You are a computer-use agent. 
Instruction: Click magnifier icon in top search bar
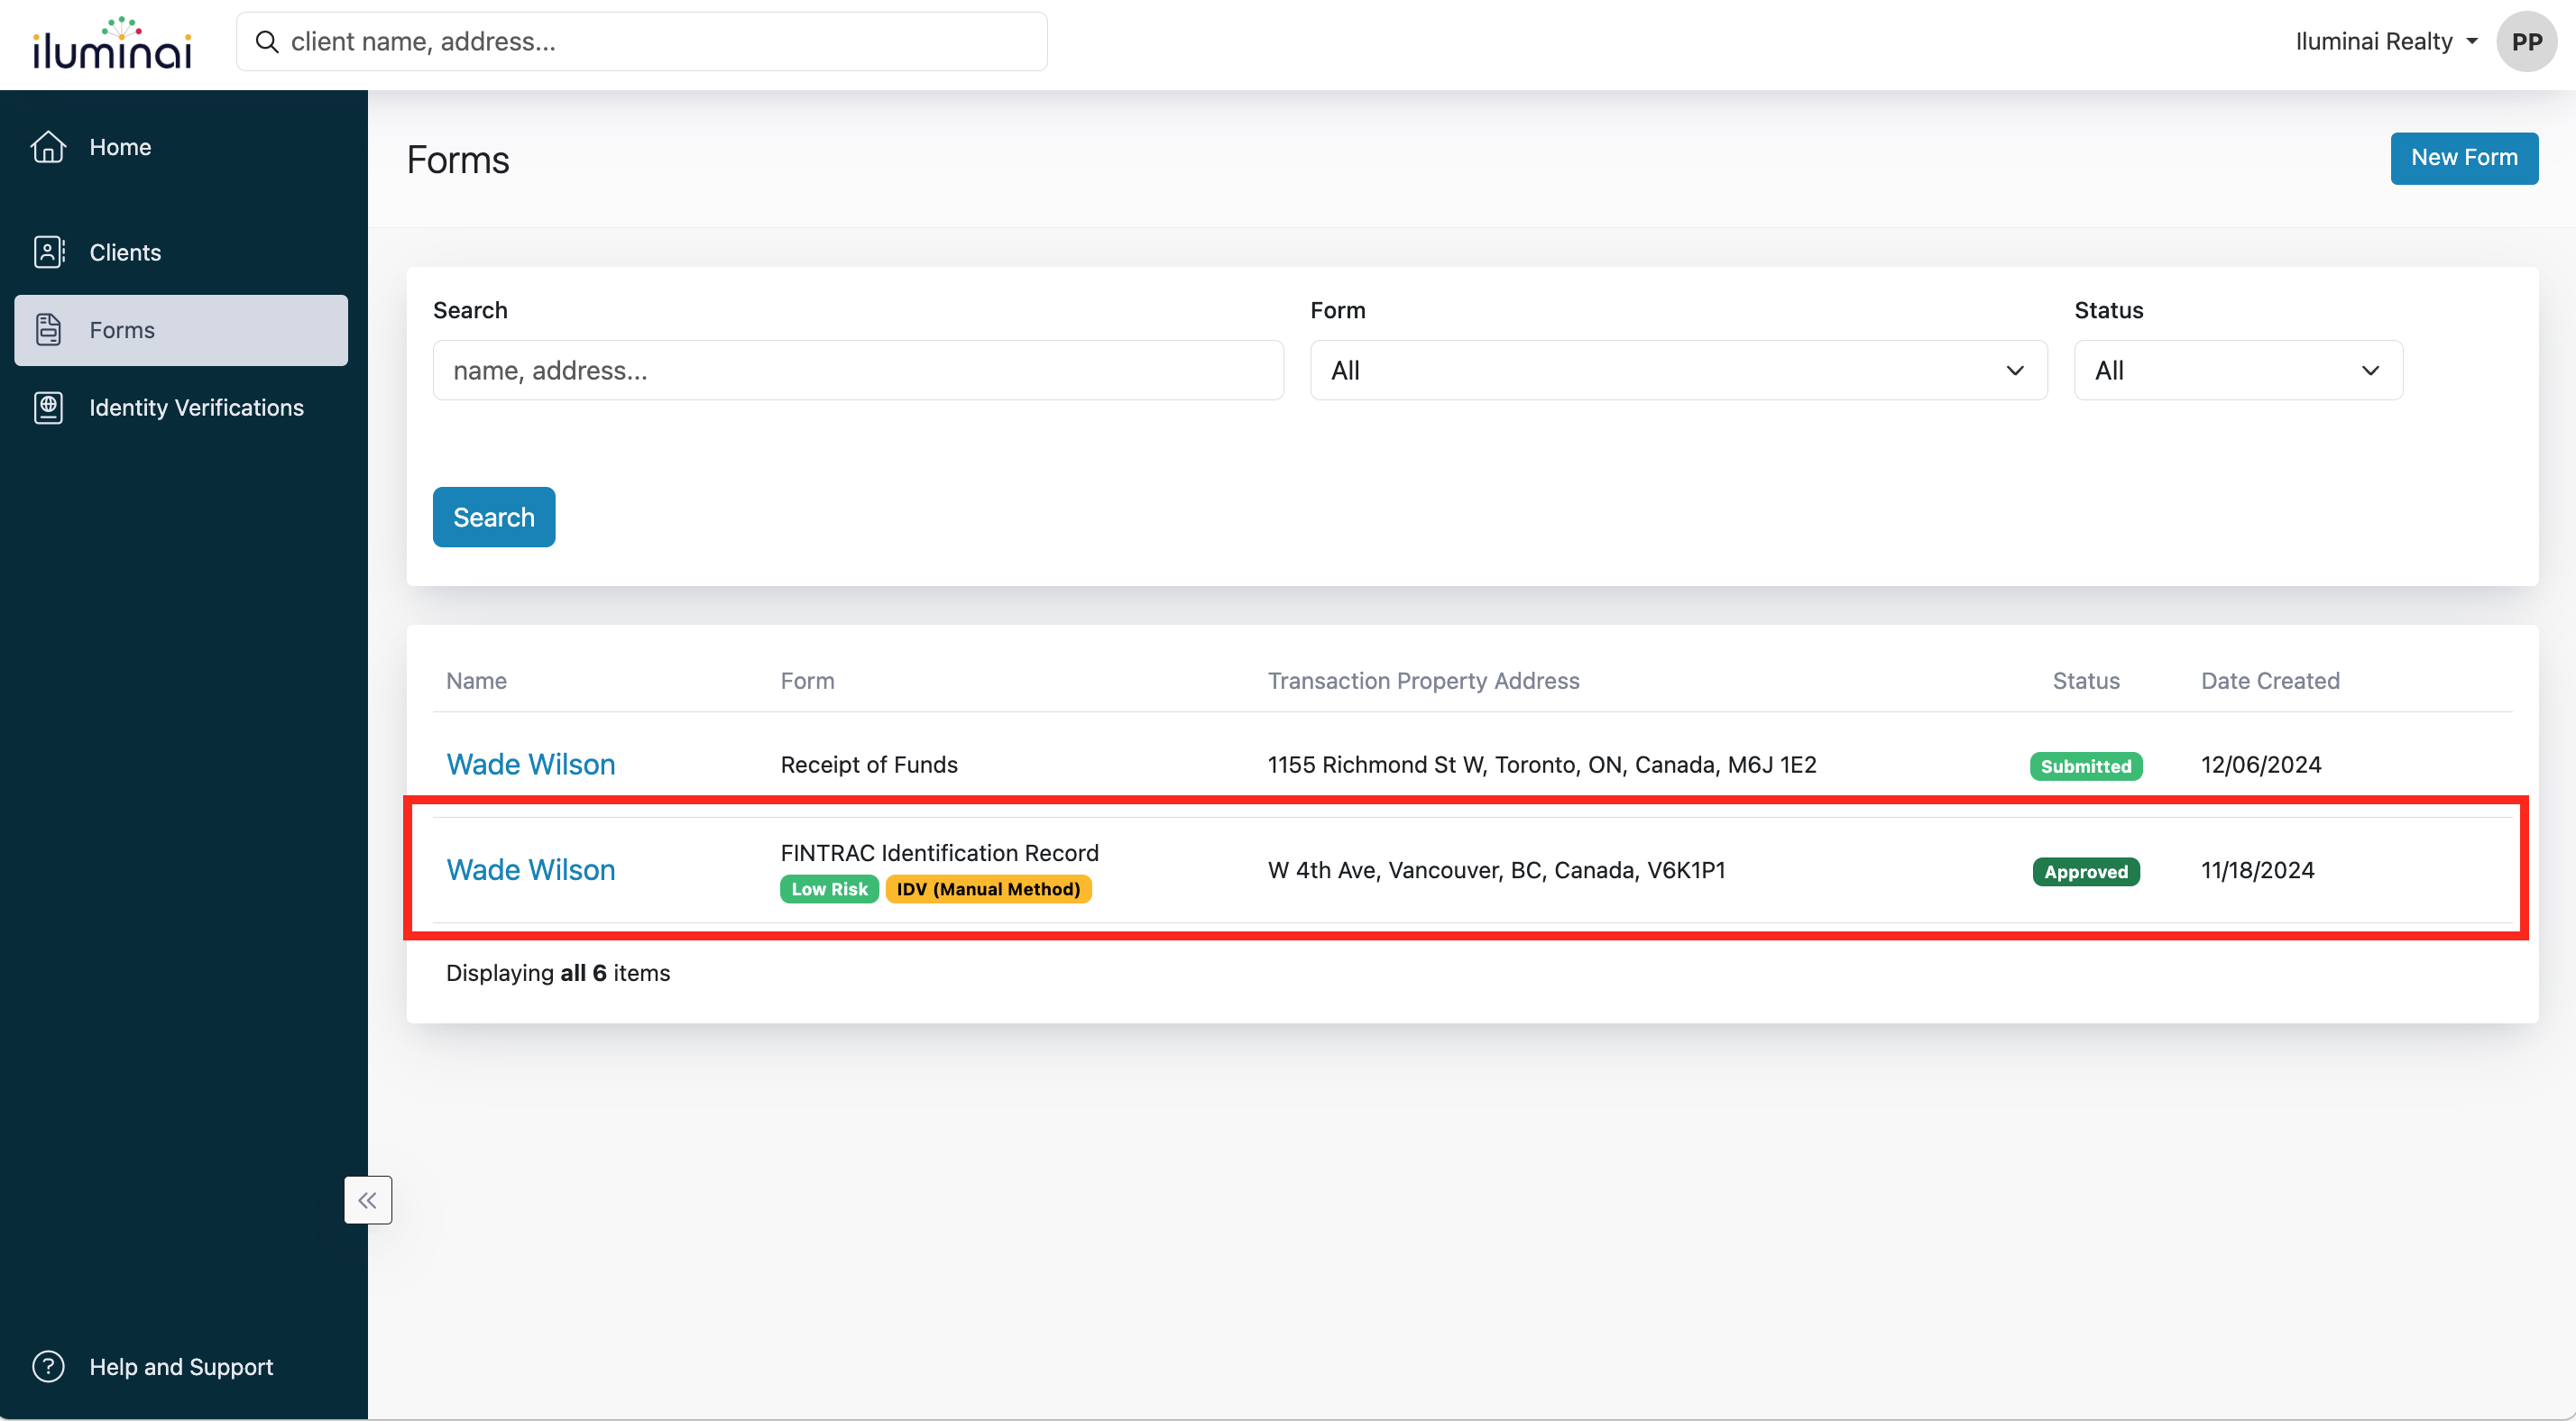267,42
